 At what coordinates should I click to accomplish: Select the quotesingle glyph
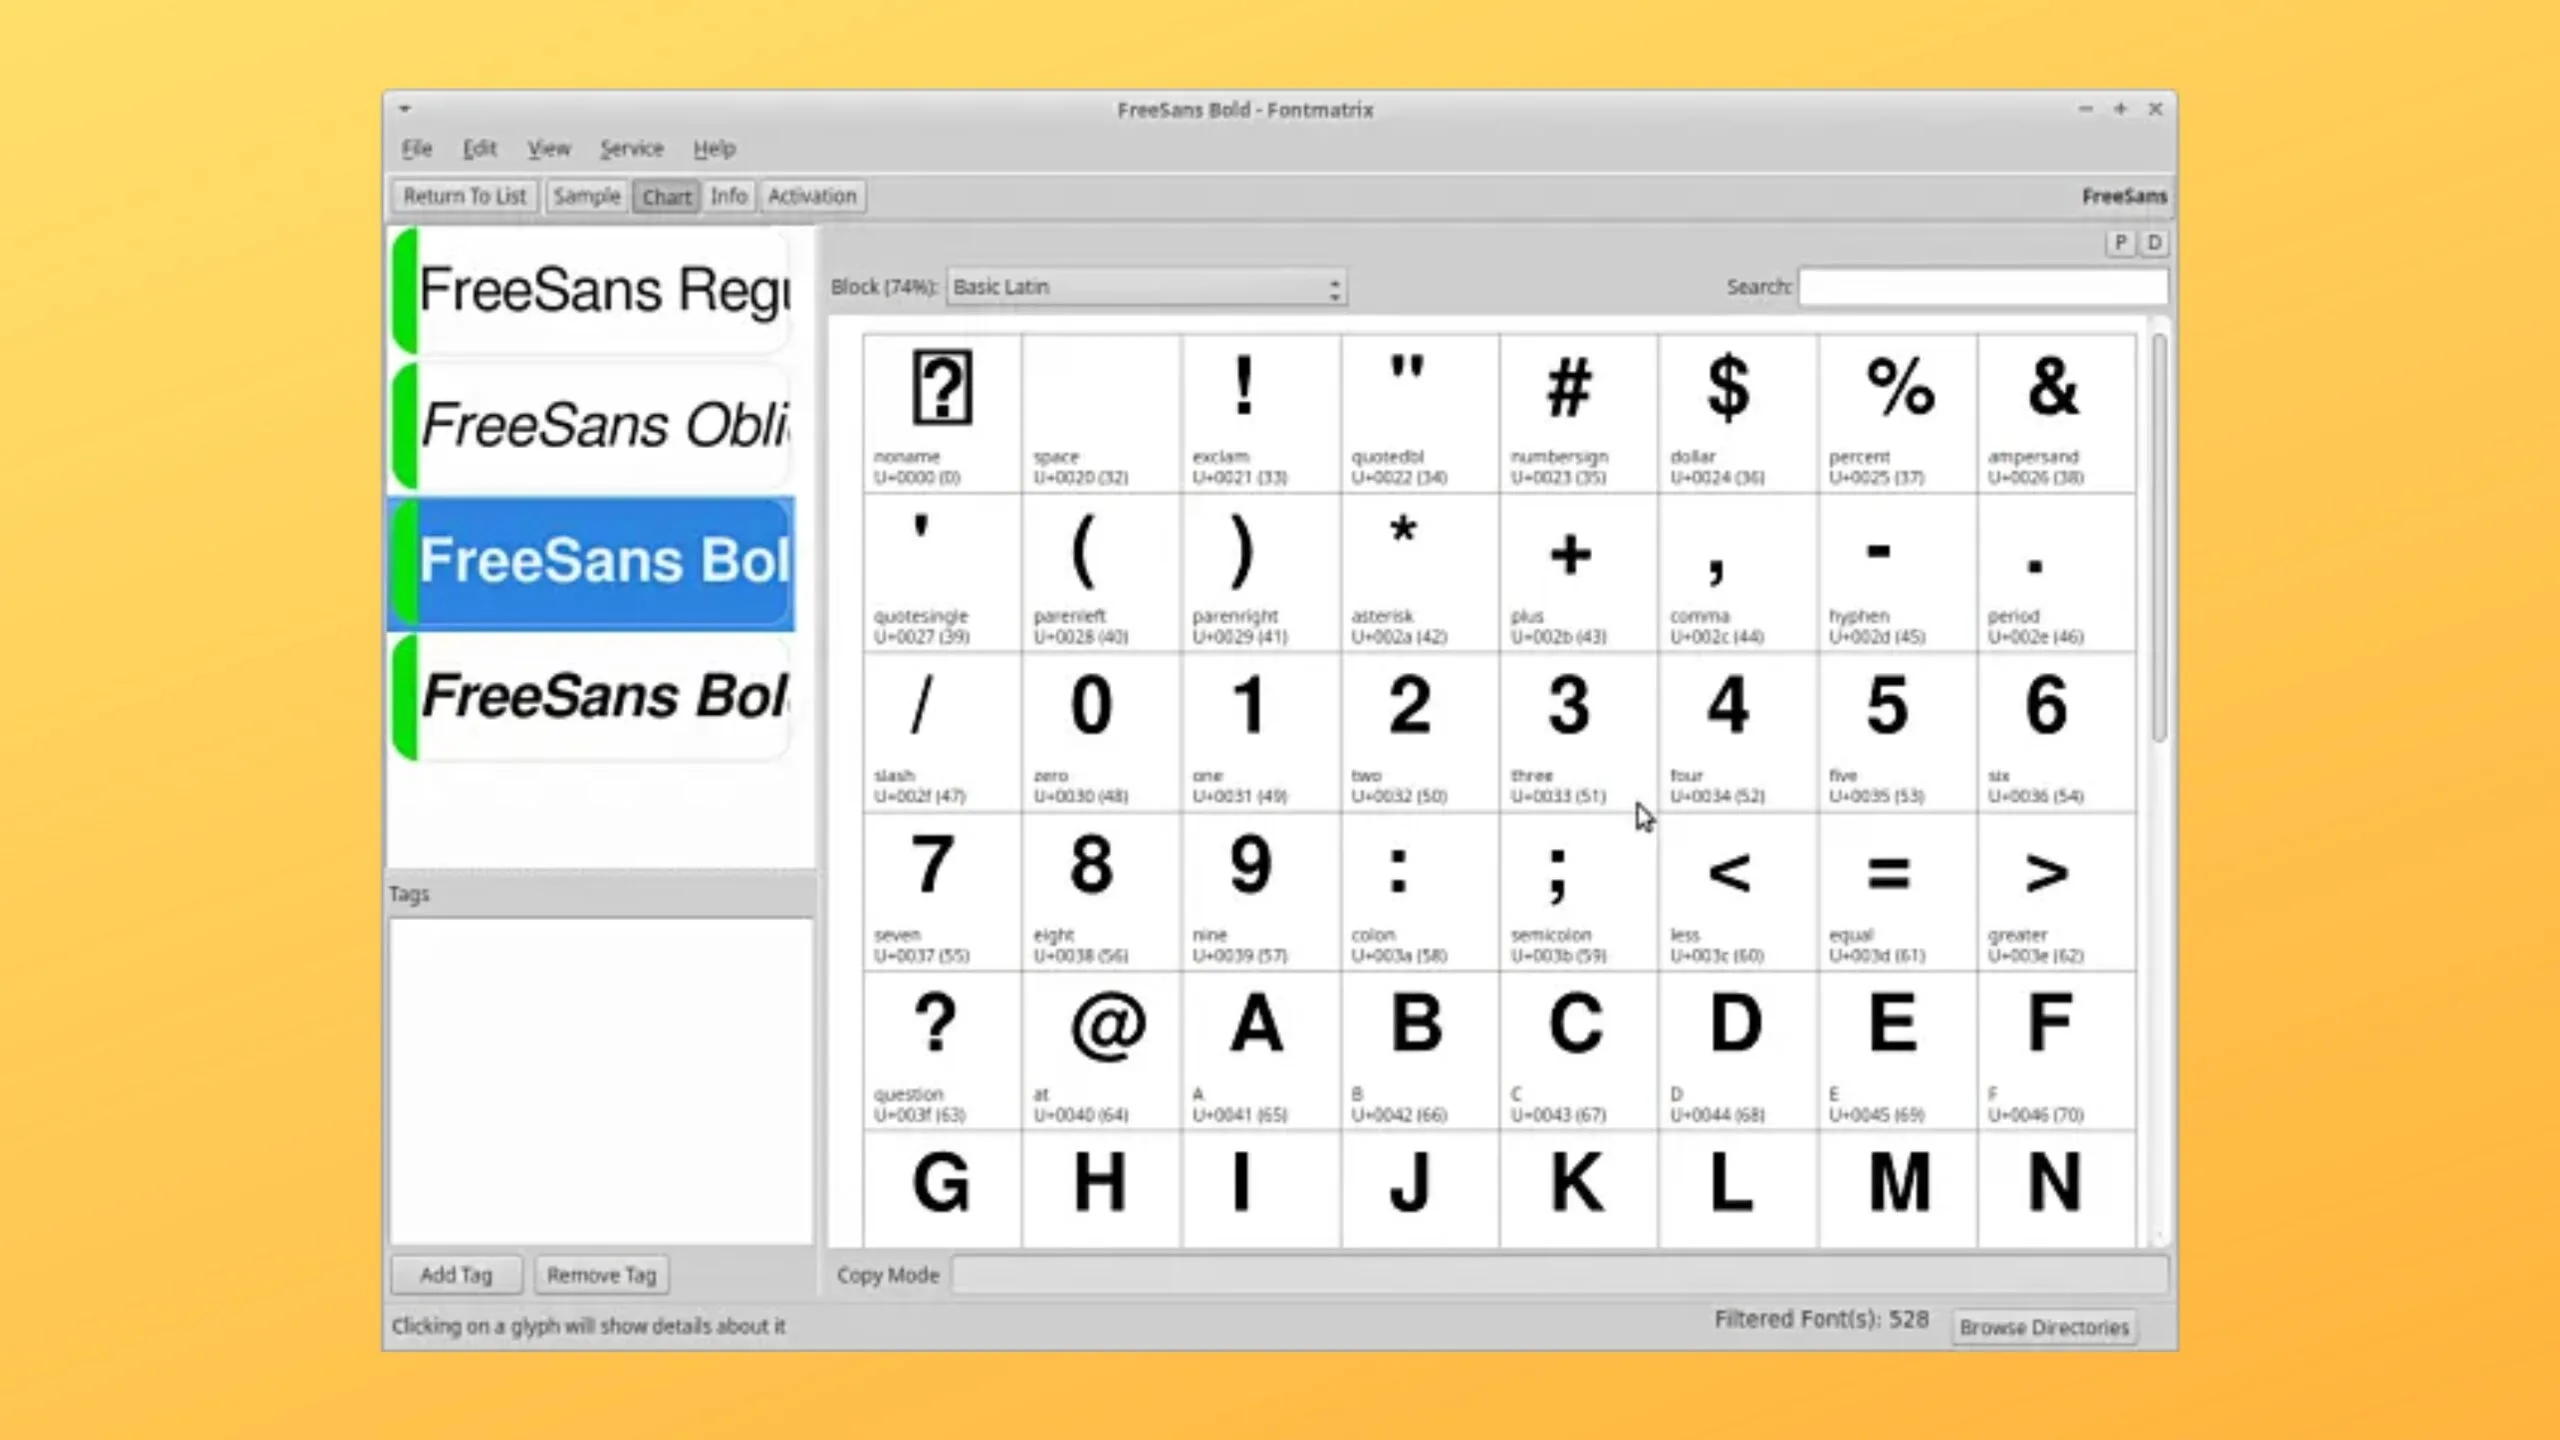coord(942,573)
